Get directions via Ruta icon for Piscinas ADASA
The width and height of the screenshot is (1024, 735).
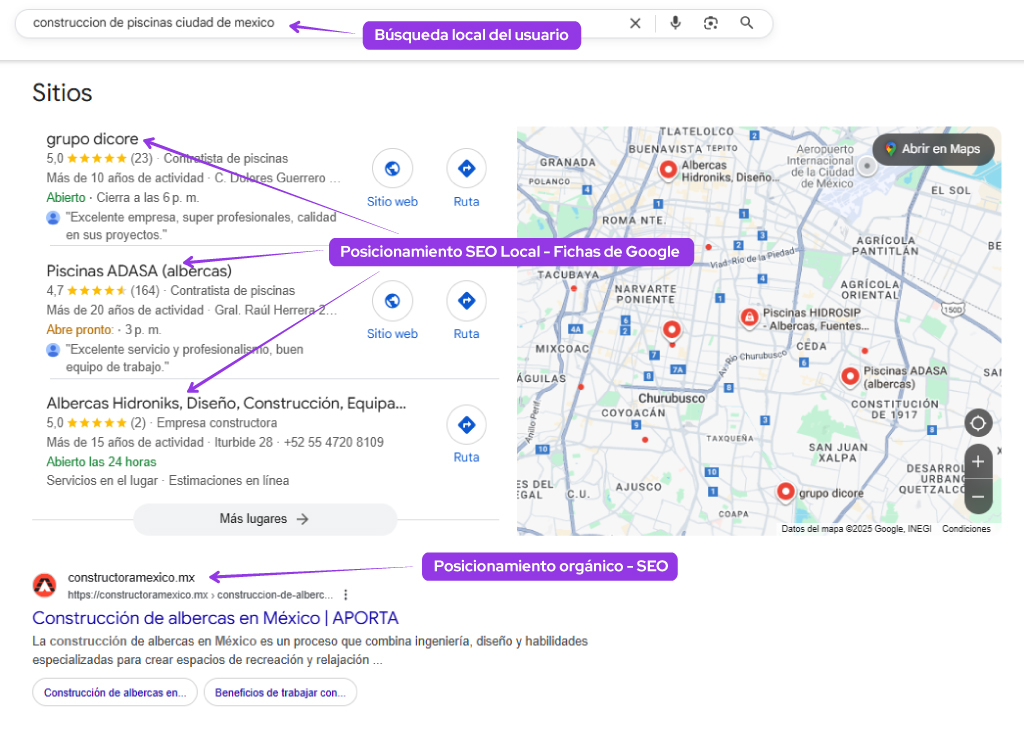pos(466,300)
